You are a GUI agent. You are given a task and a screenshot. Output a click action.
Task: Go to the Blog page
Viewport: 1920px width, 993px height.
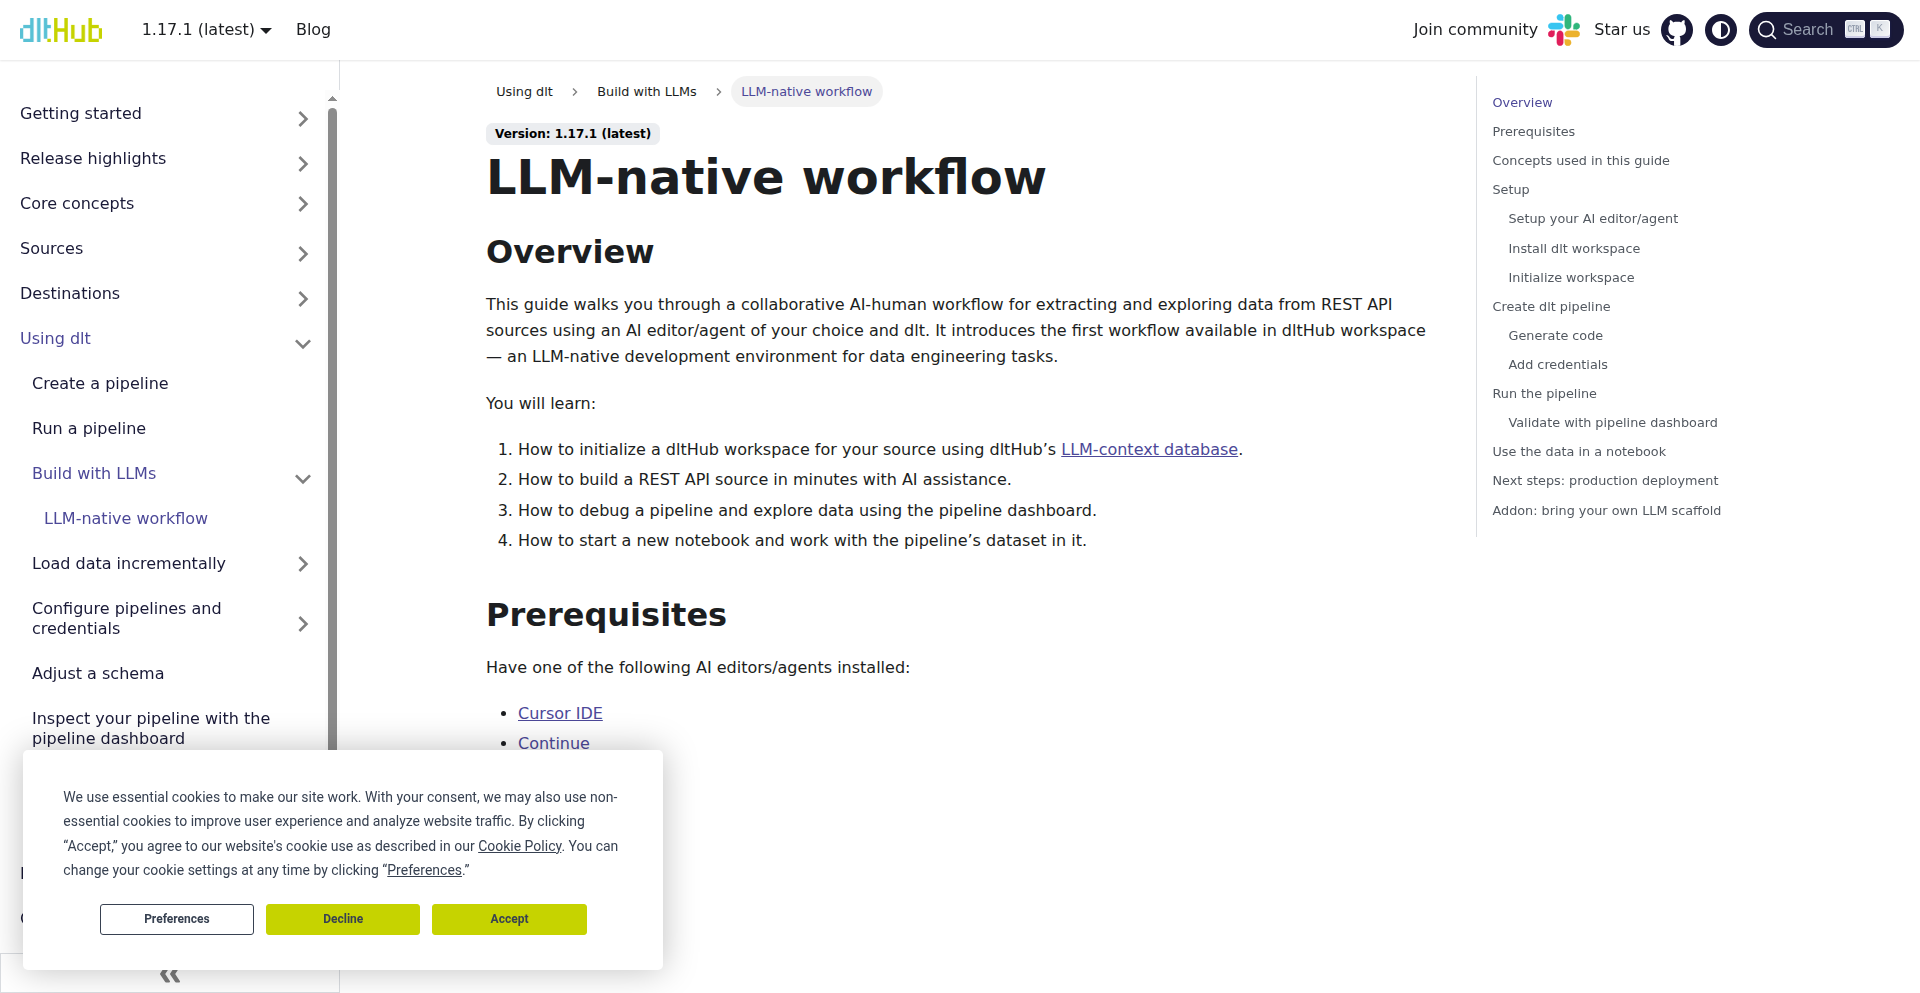point(313,30)
